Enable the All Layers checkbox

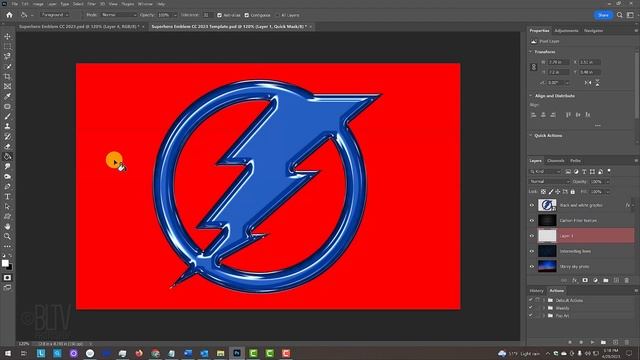[x=277, y=15]
